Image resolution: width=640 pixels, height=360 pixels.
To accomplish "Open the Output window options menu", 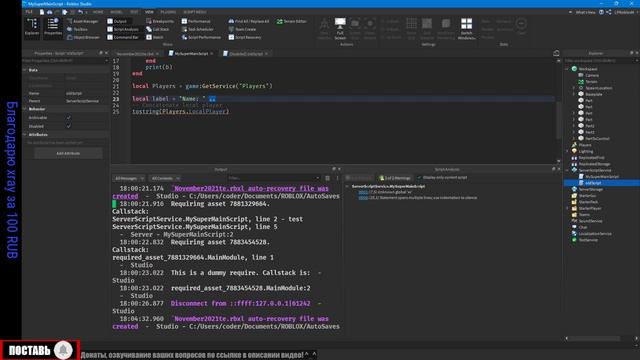I will (x=337, y=178).
